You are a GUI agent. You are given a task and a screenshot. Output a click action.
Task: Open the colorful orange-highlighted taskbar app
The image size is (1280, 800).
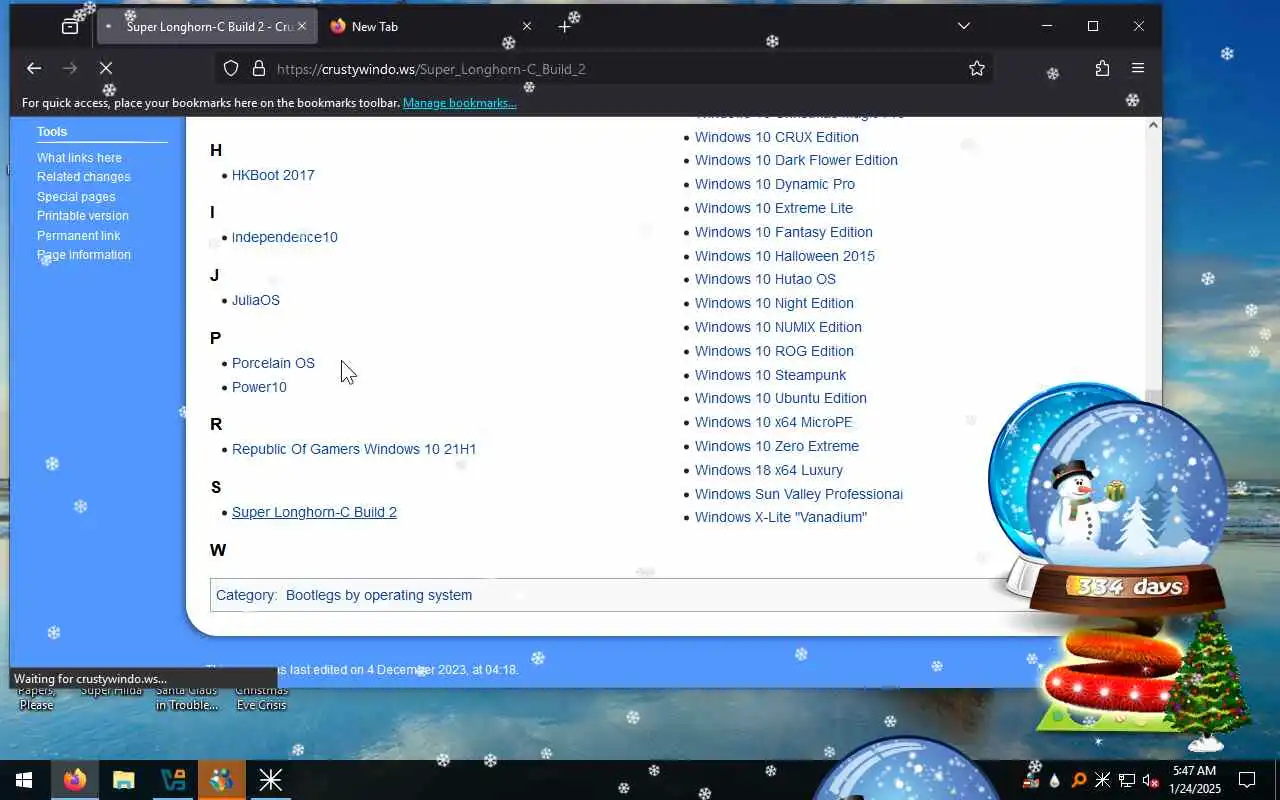(x=221, y=780)
